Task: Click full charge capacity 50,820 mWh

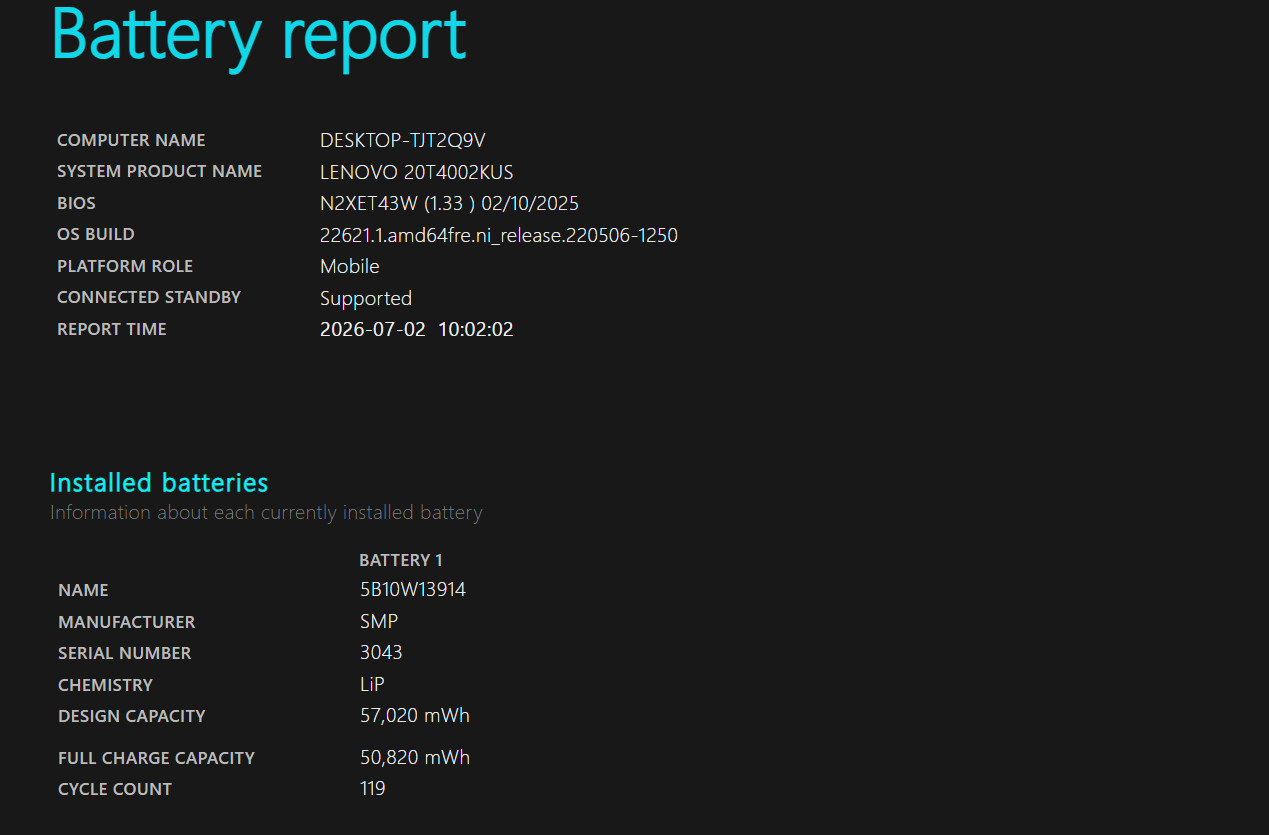Action: 415,758
